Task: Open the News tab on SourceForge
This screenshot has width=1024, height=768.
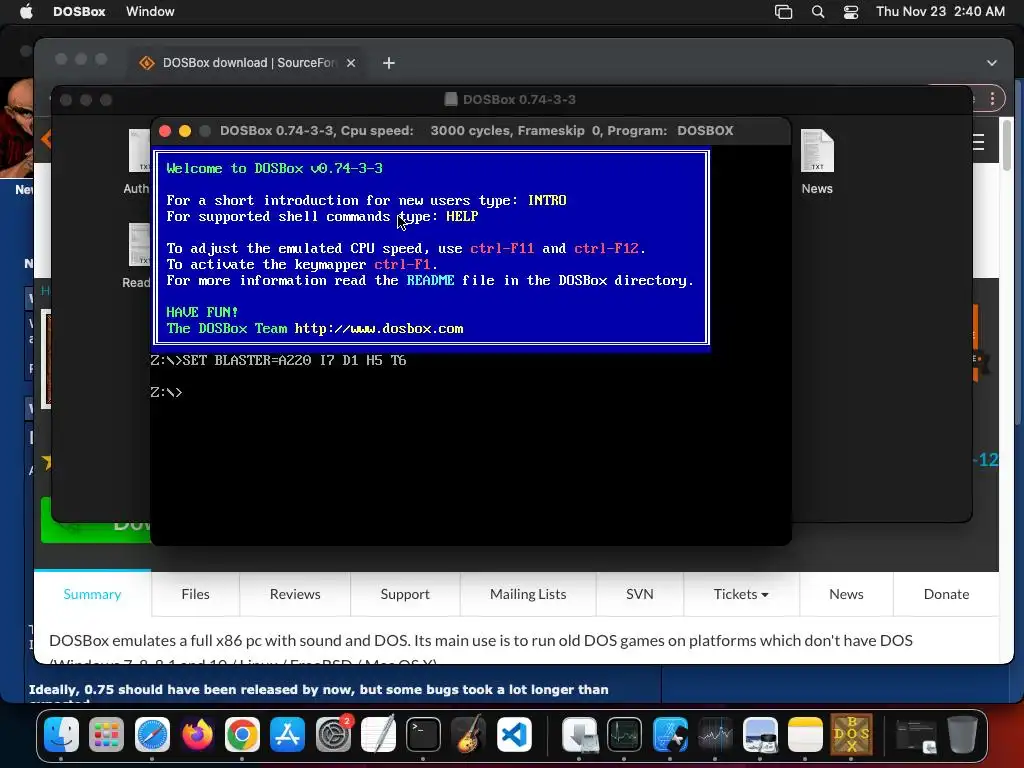Action: [x=846, y=594]
